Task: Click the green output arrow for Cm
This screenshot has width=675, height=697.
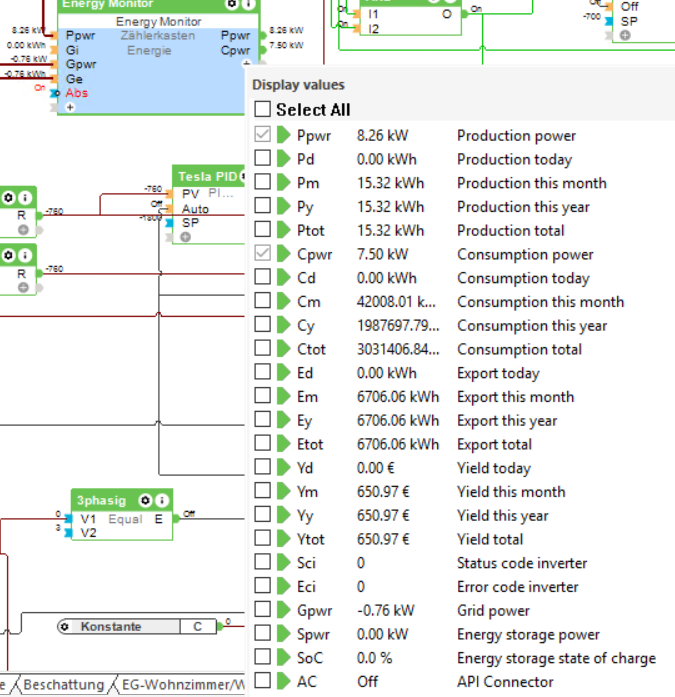Action: point(283,301)
